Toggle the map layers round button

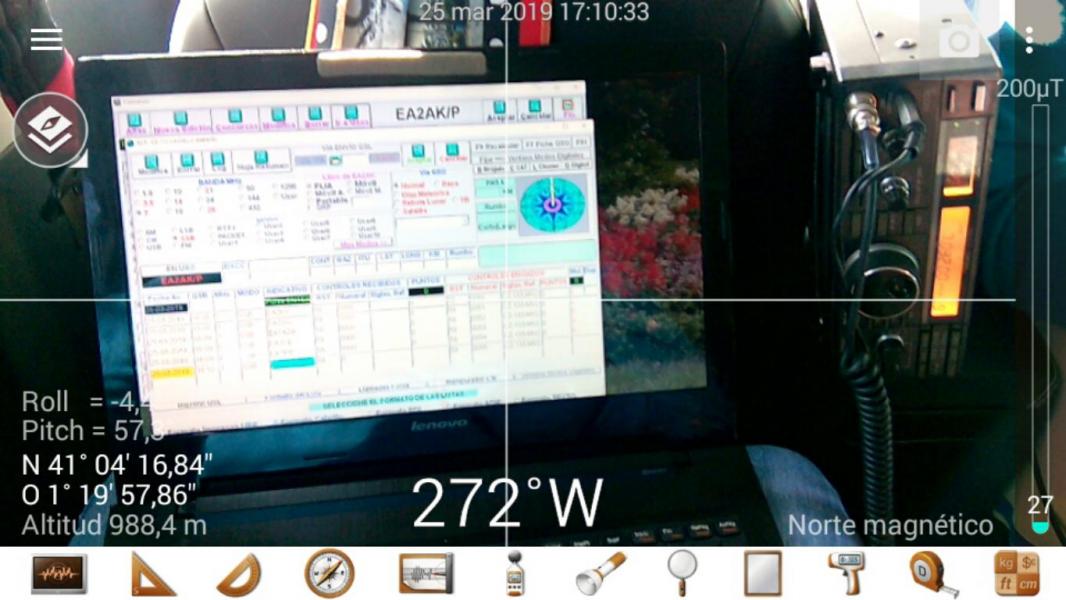(x=50, y=130)
